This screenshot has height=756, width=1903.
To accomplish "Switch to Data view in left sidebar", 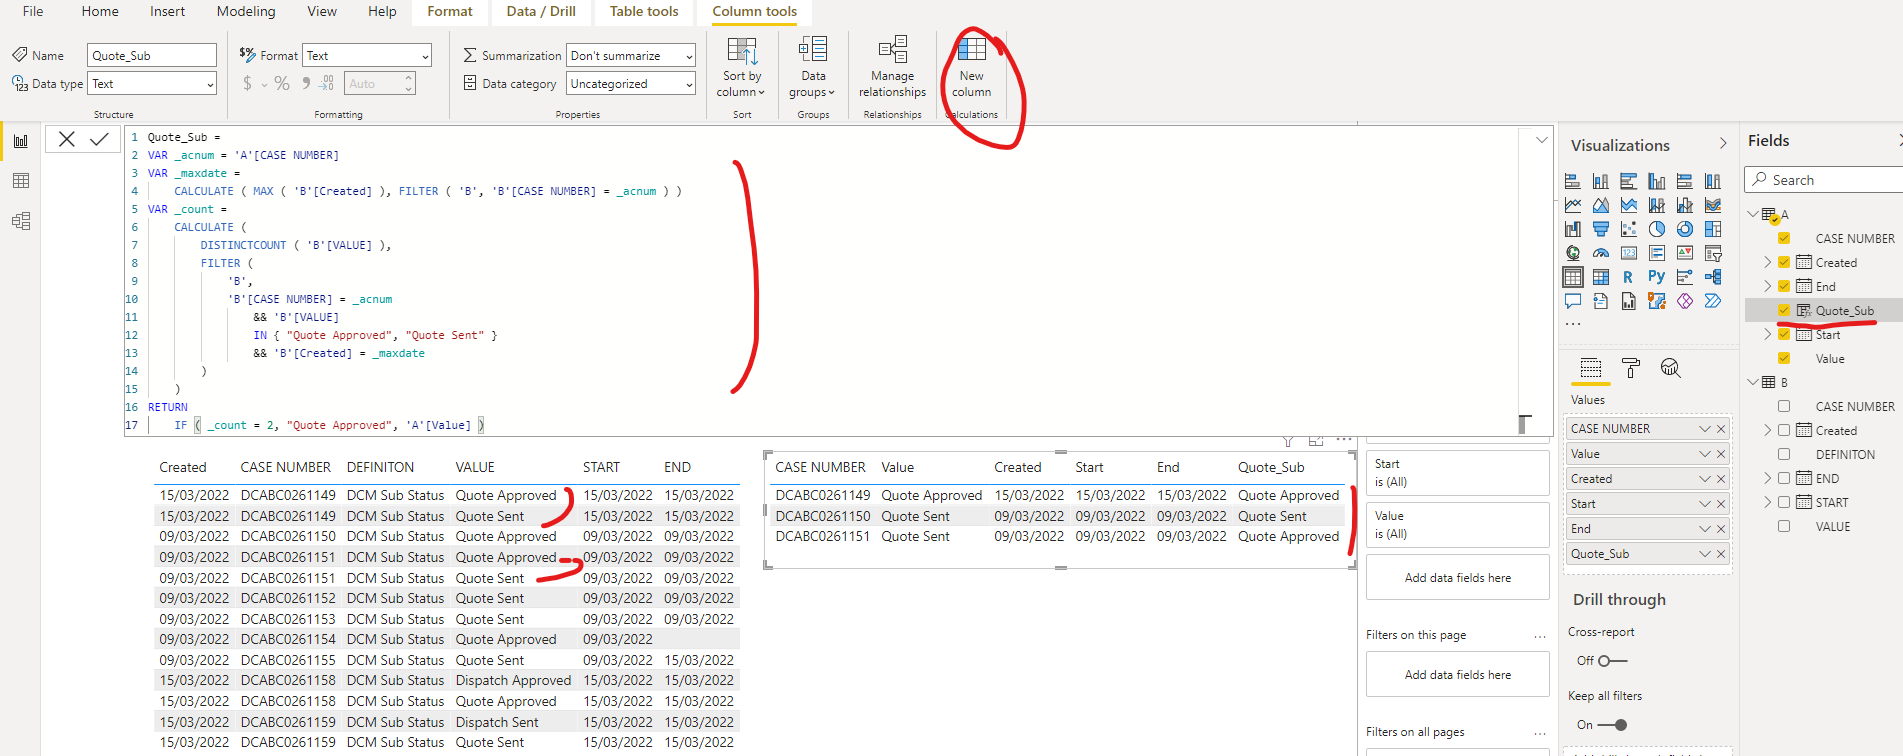I will point(21,181).
